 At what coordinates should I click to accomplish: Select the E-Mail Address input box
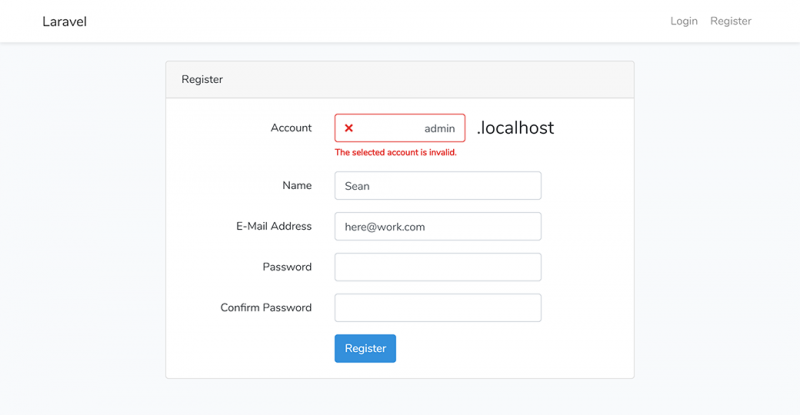437,227
